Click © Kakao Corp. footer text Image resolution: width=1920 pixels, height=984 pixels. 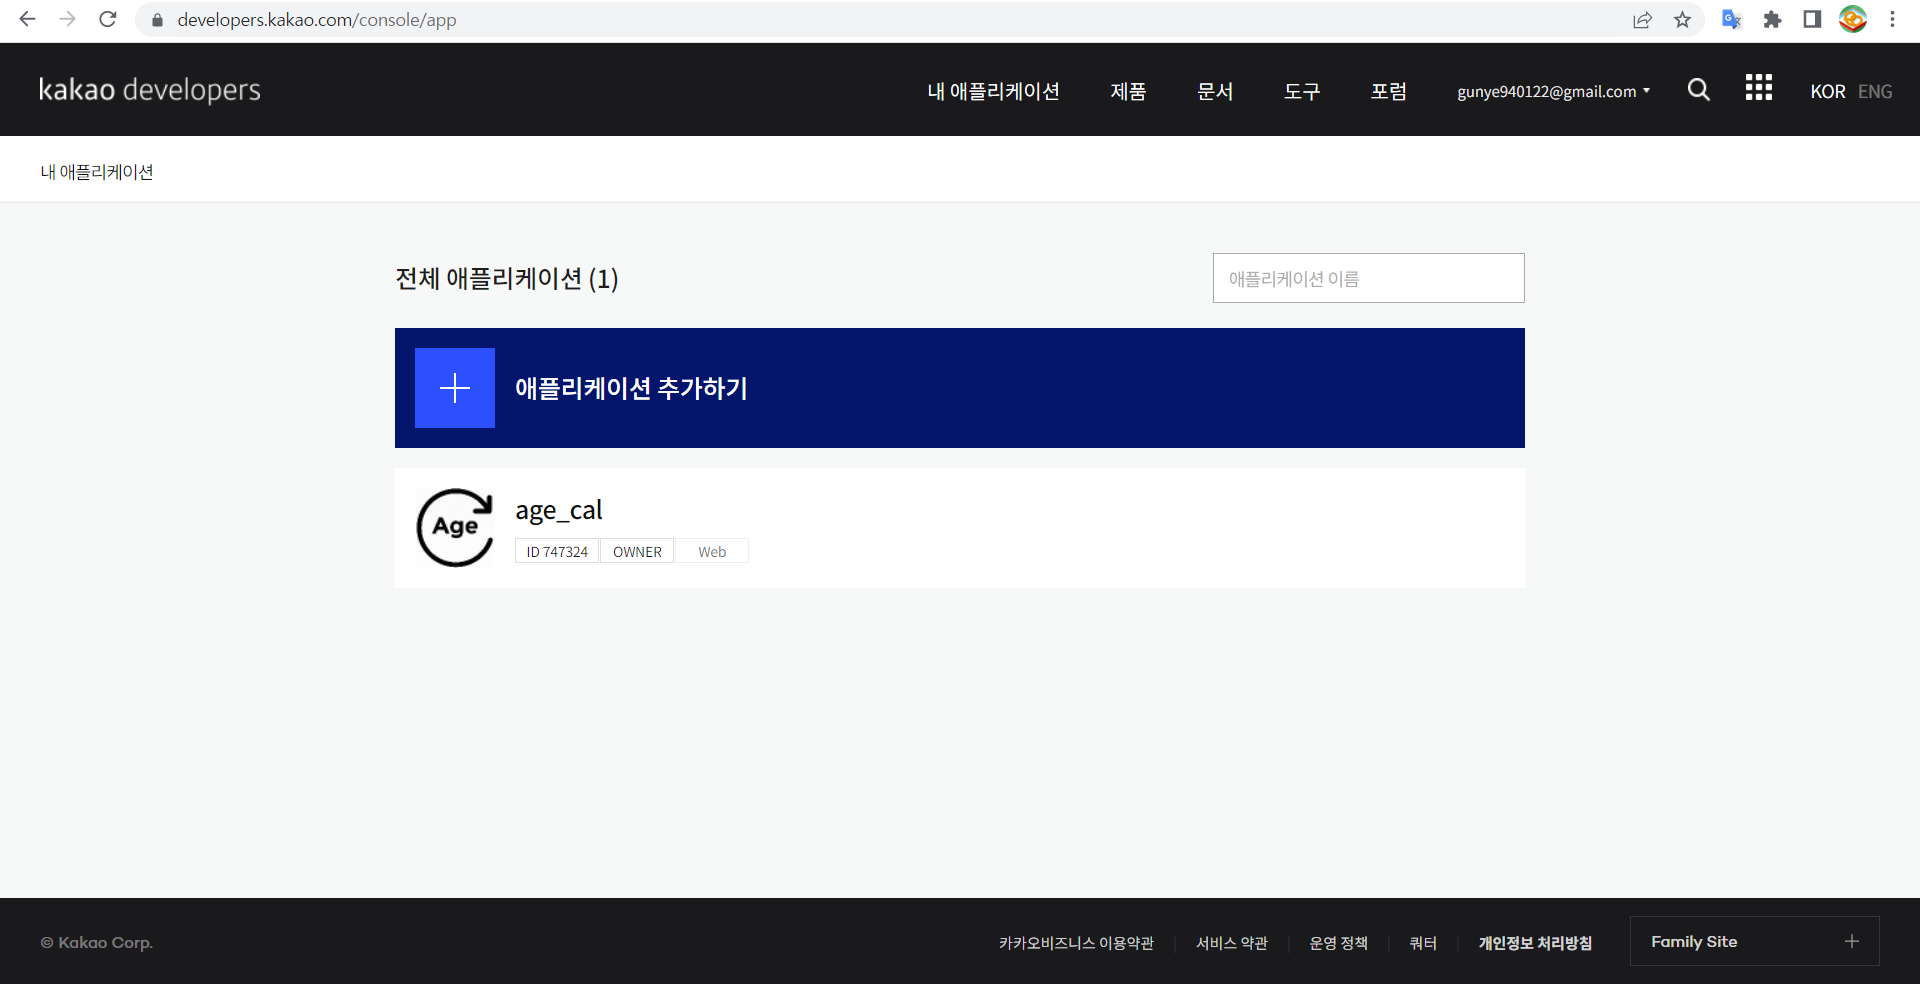point(97,943)
